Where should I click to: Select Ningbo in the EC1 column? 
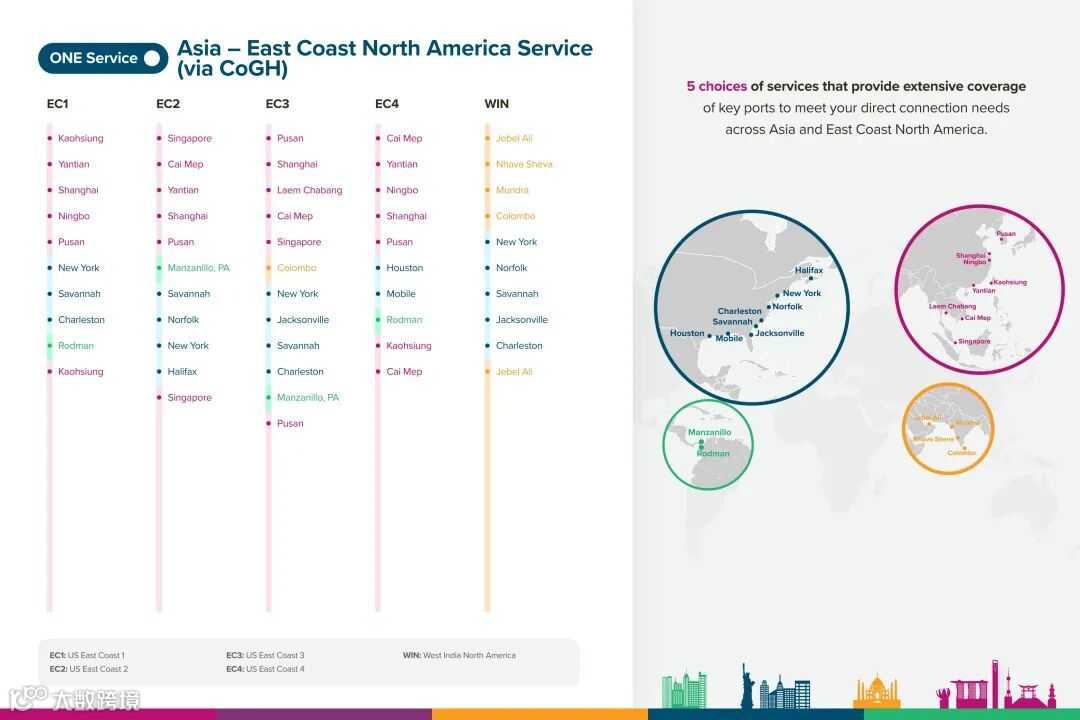74,216
